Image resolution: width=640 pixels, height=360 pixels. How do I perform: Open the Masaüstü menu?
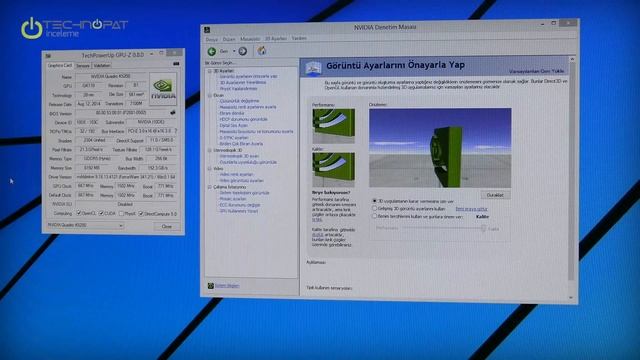coord(250,39)
